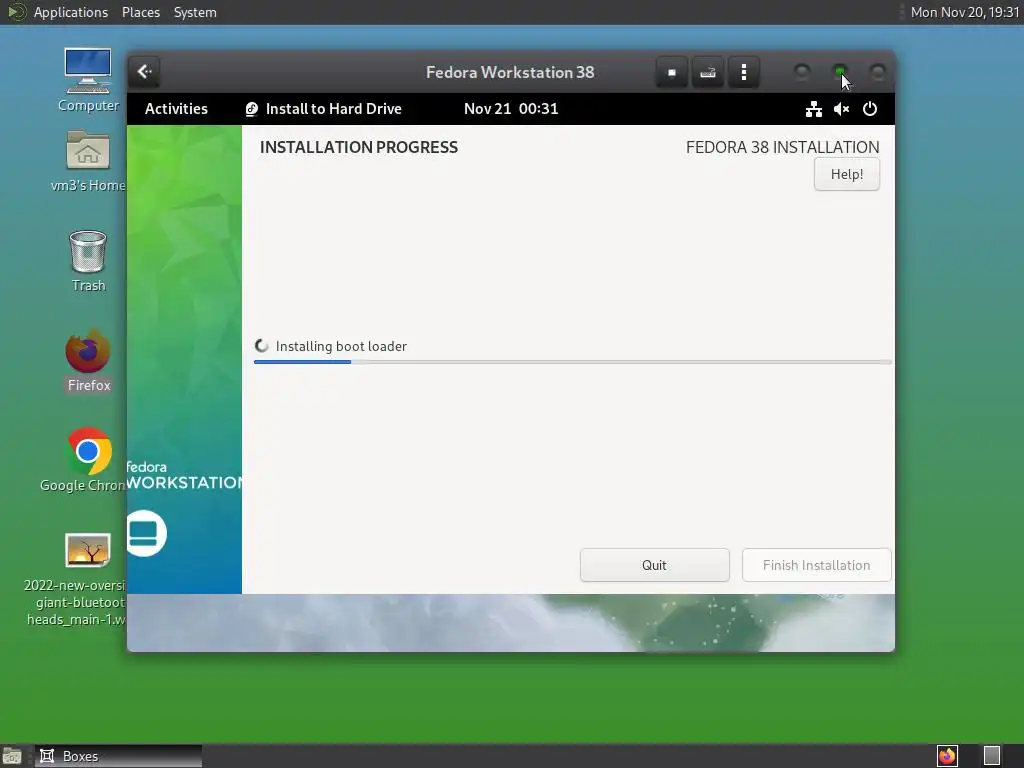
Task: Open the Install to Hard Drive app menu
Action: [323, 108]
